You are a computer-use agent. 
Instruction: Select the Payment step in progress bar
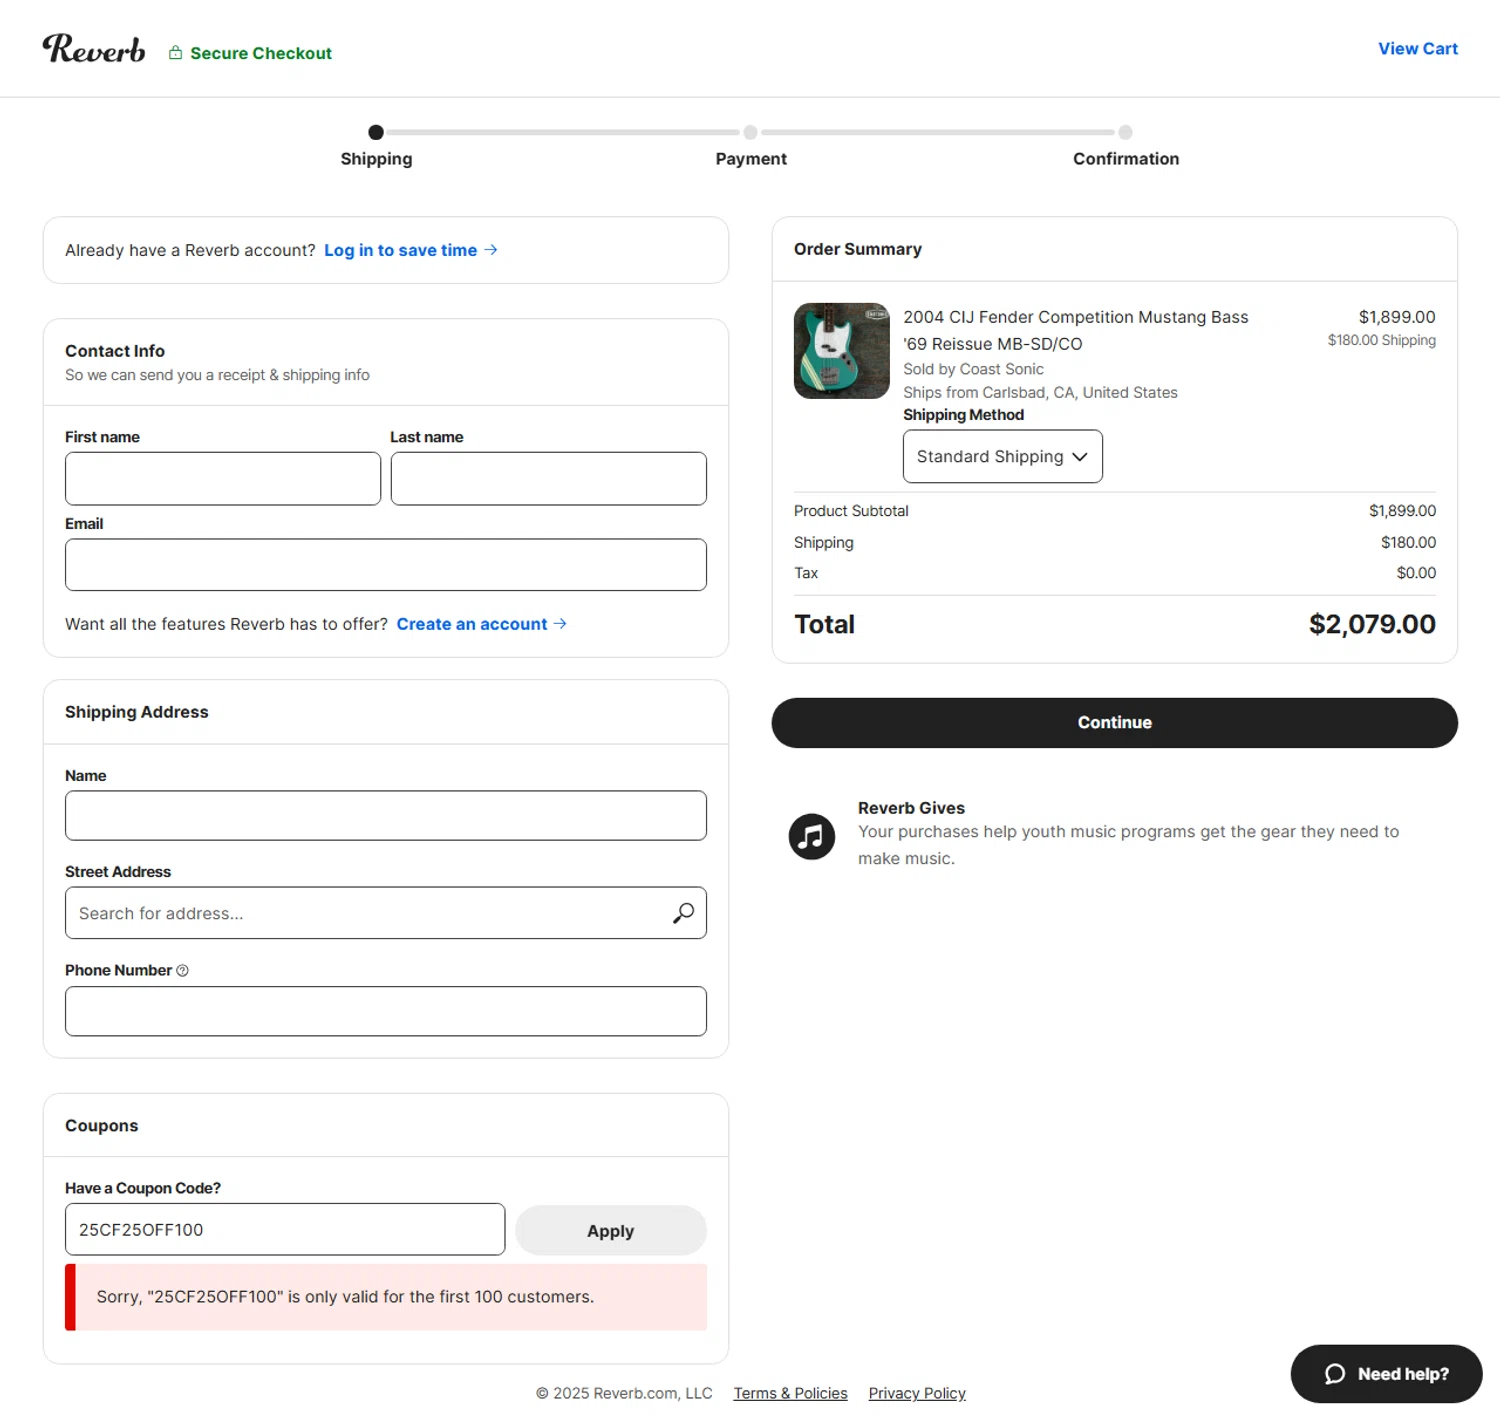click(750, 133)
